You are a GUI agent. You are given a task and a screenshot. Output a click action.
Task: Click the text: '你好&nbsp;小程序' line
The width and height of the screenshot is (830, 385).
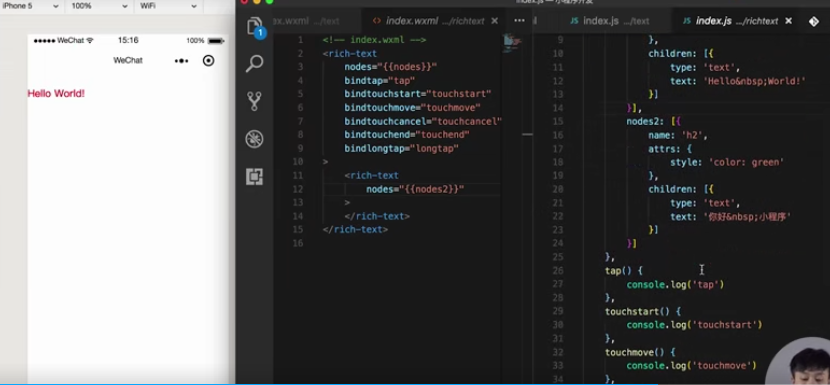pos(730,217)
